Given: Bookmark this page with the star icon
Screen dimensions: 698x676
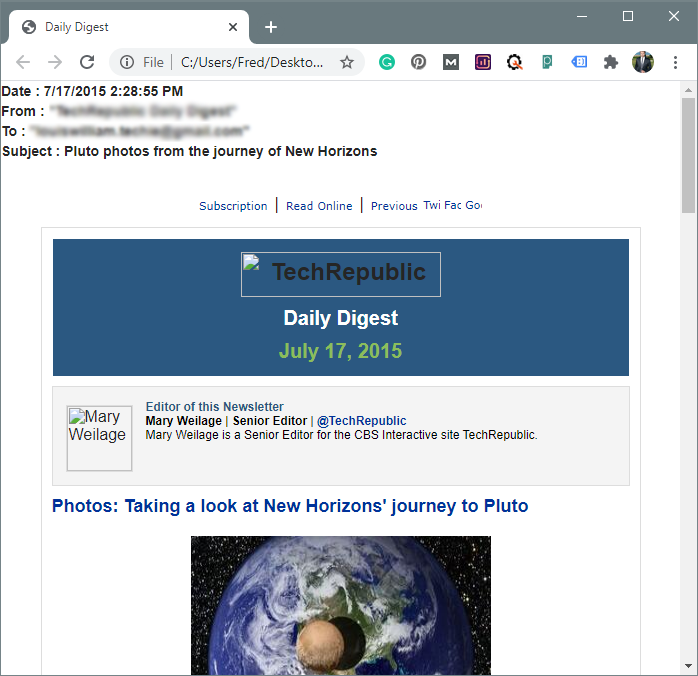Looking at the screenshot, I should 347,62.
